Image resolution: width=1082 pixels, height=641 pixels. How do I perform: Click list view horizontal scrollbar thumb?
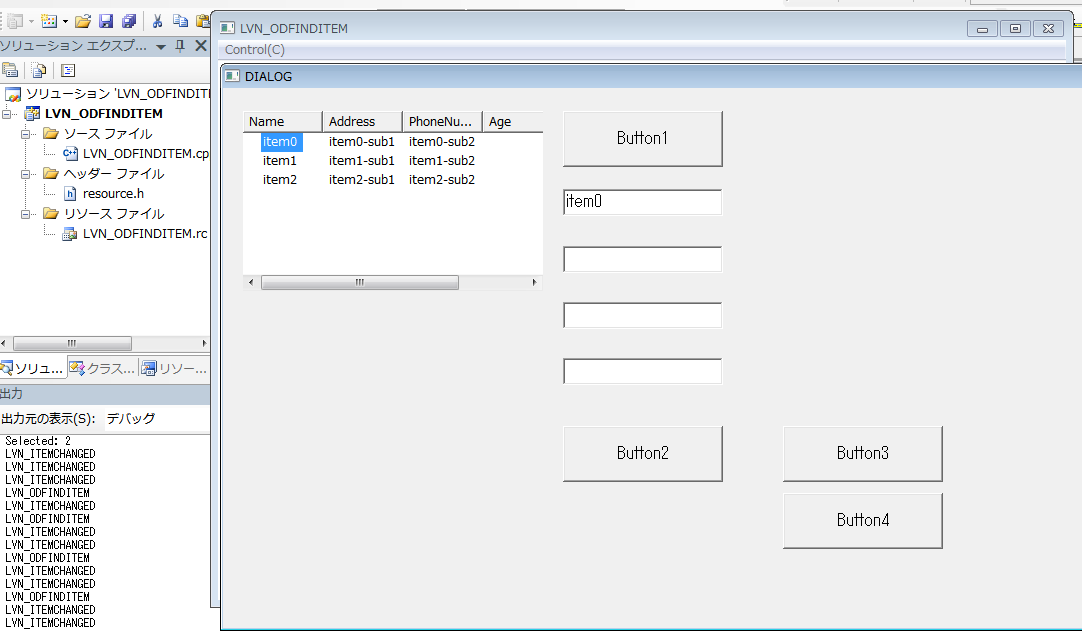[360, 282]
